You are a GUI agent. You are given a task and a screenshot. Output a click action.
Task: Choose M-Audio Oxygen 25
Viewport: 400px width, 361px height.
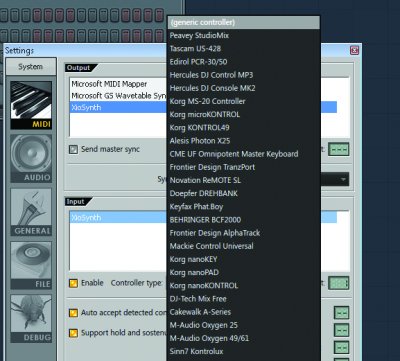(243, 325)
